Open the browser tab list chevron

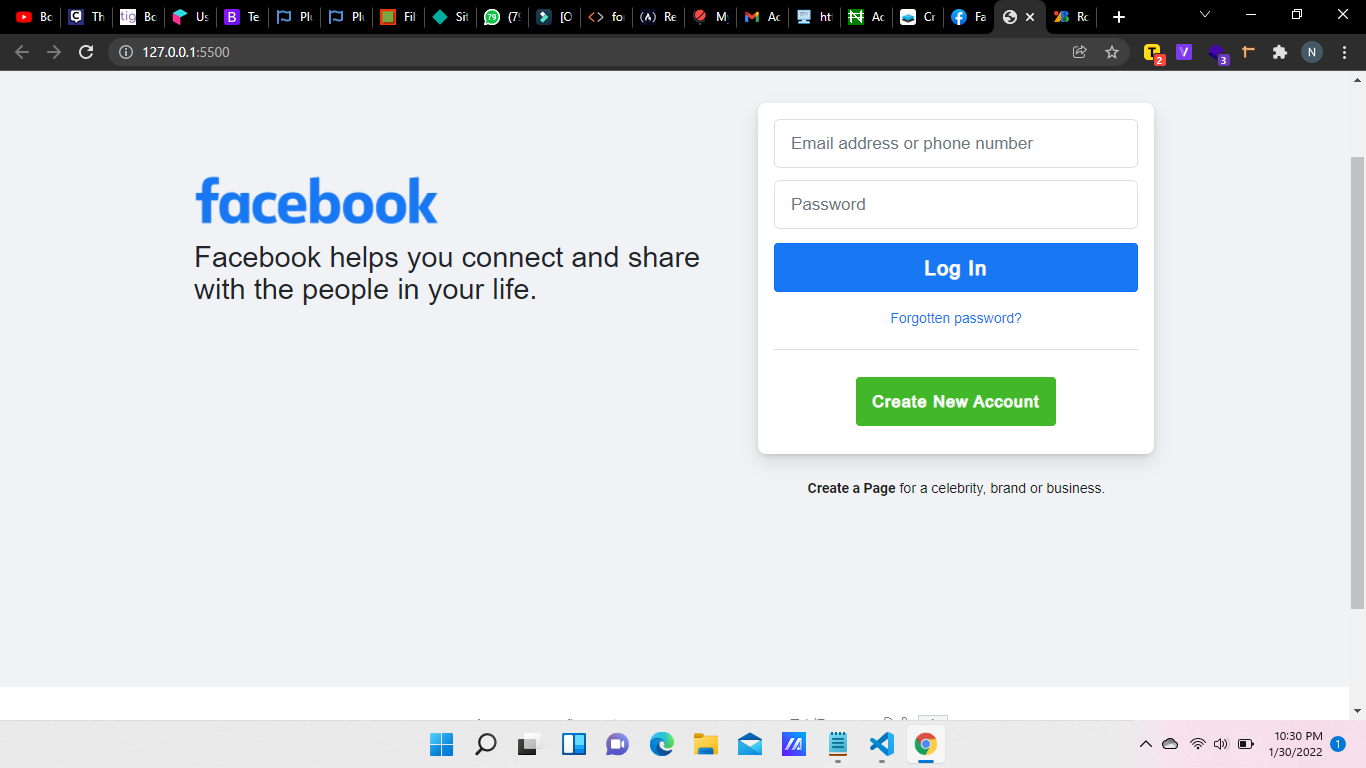click(1203, 16)
